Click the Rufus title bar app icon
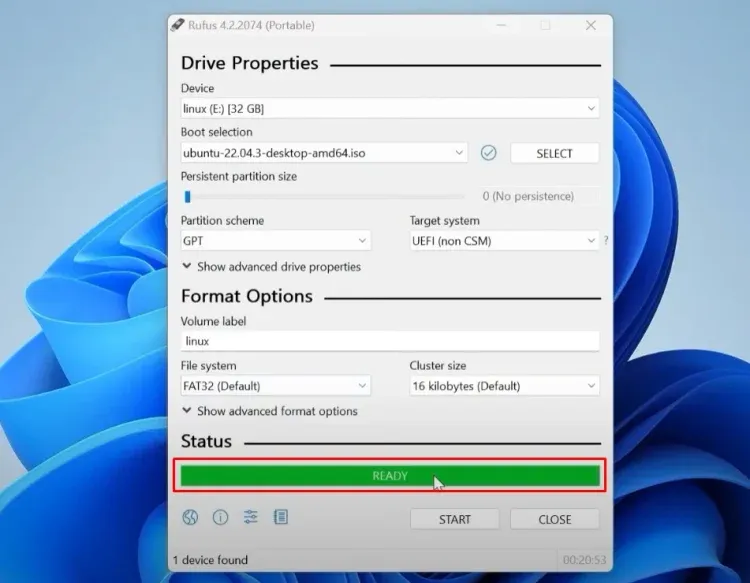Screen dimensions: 750x583 tap(177, 25)
